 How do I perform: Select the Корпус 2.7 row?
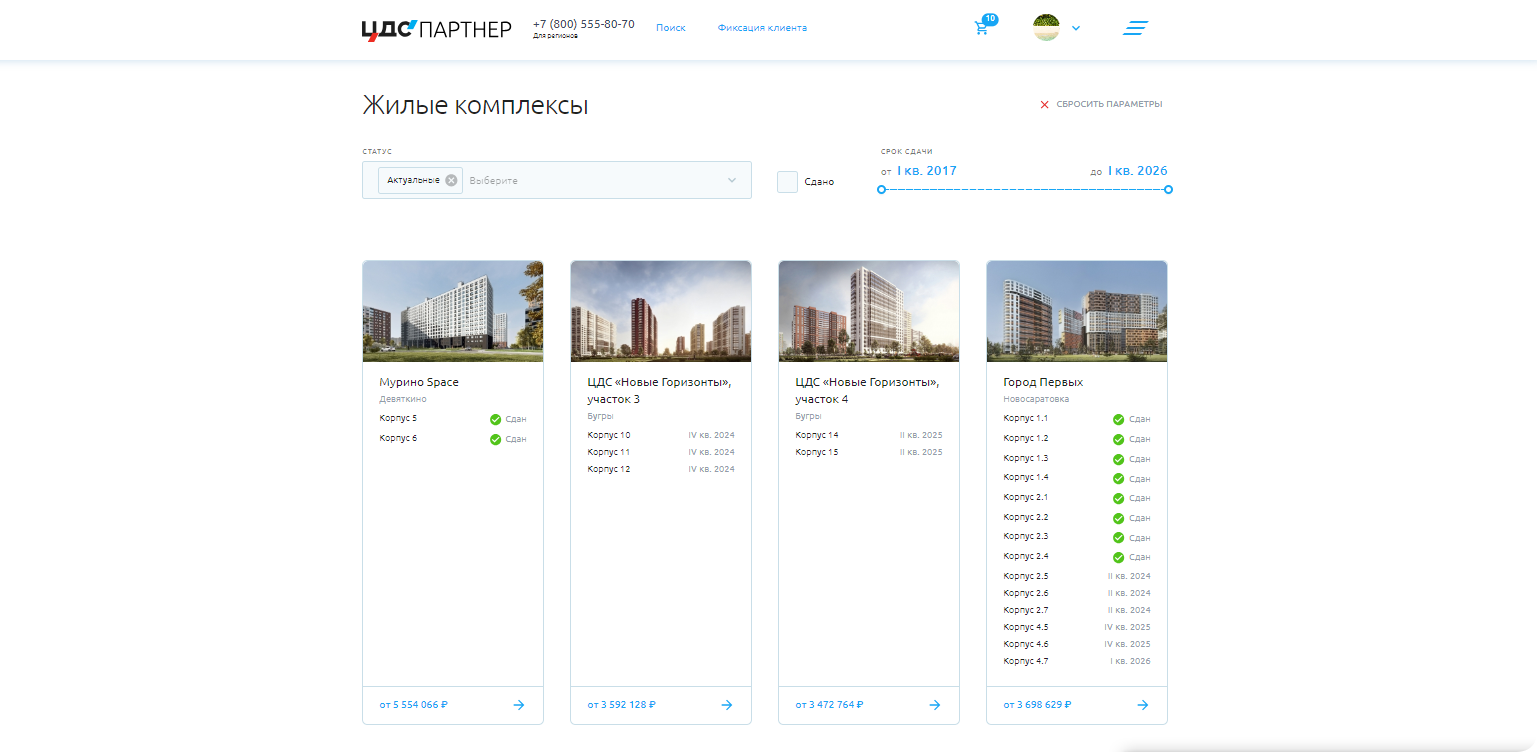coord(1077,610)
